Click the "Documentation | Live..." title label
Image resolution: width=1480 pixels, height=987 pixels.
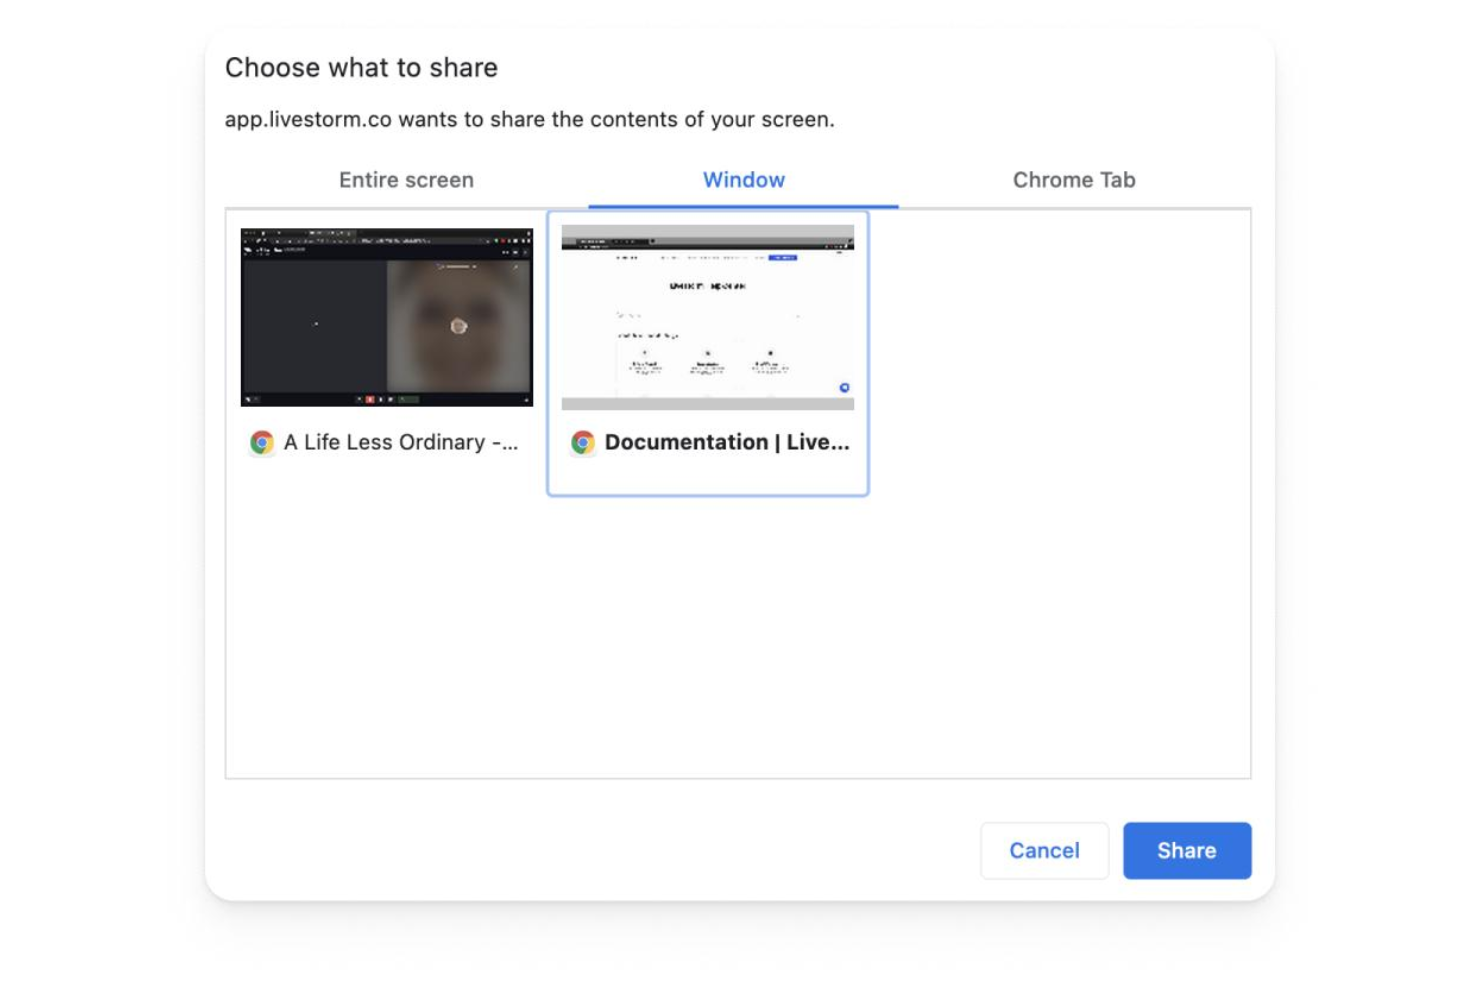point(729,442)
